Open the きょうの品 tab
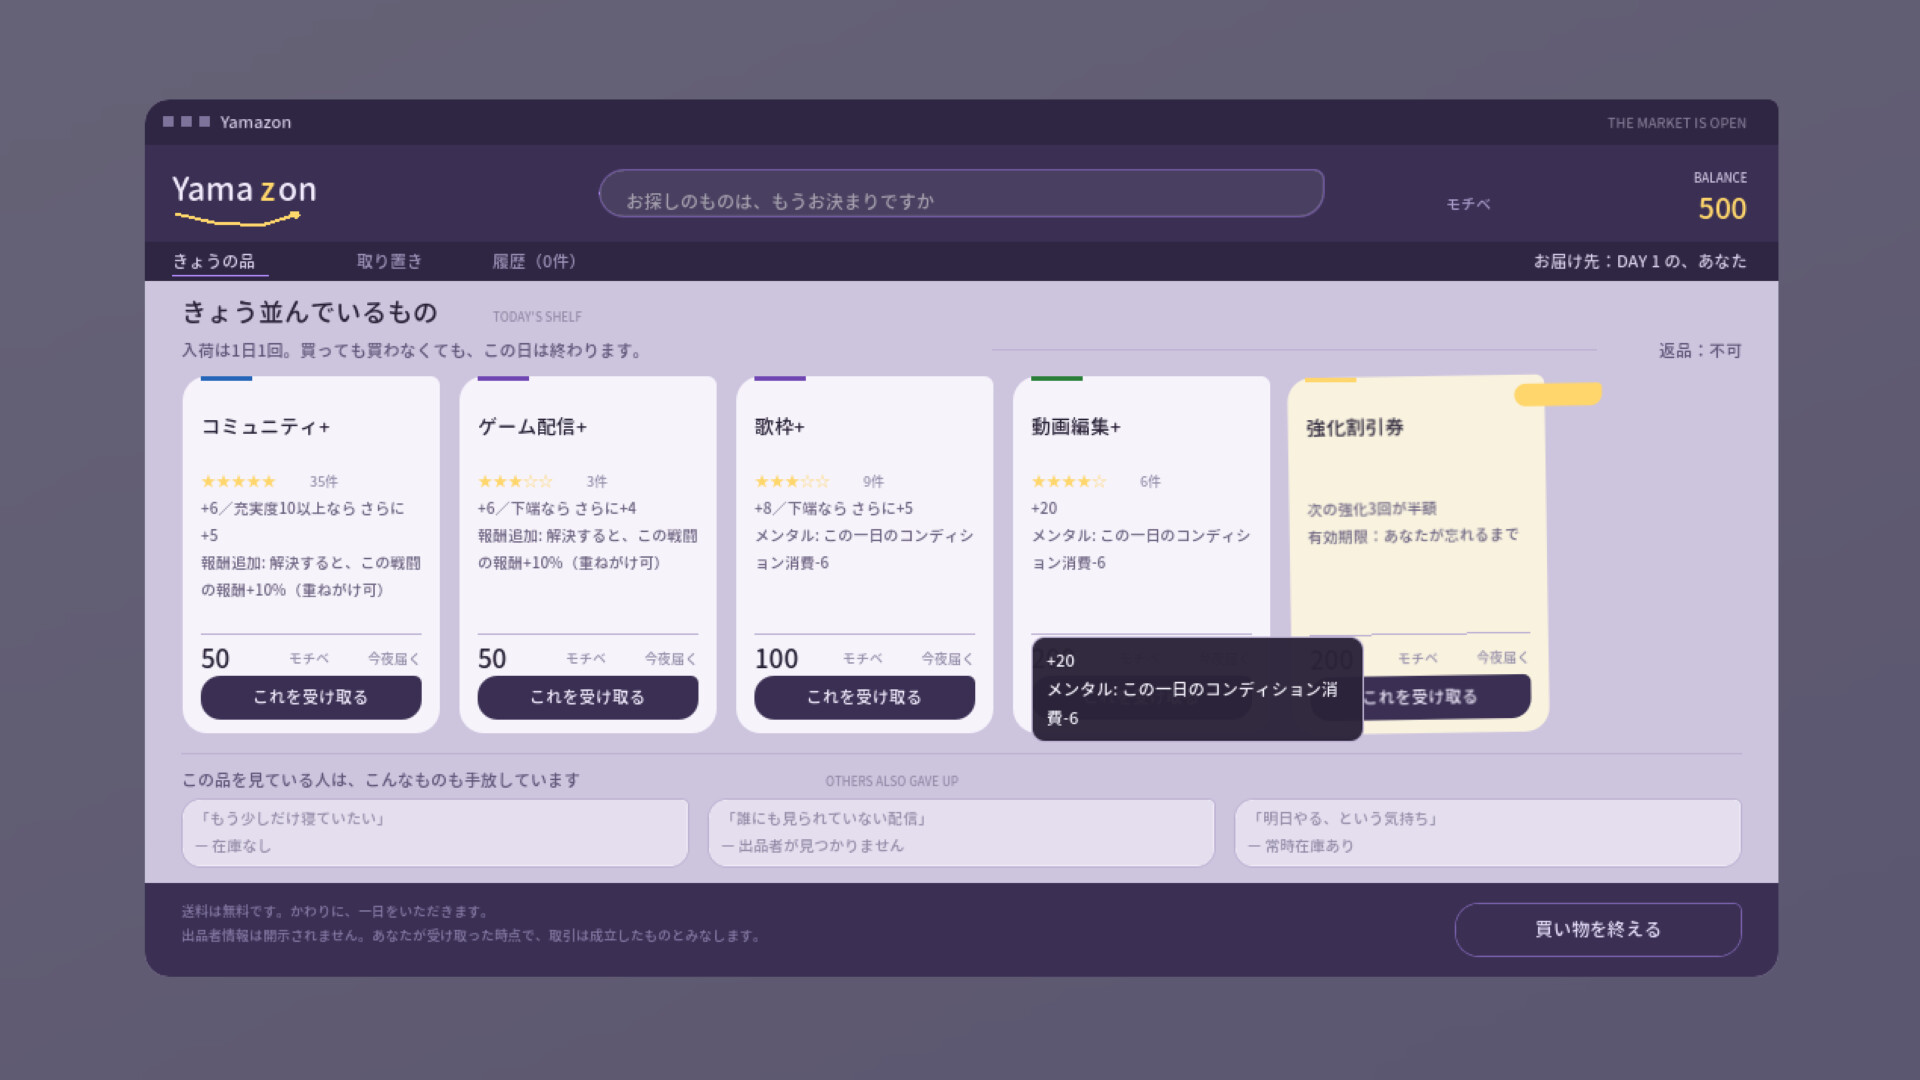The width and height of the screenshot is (1920, 1080). tap(214, 261)
